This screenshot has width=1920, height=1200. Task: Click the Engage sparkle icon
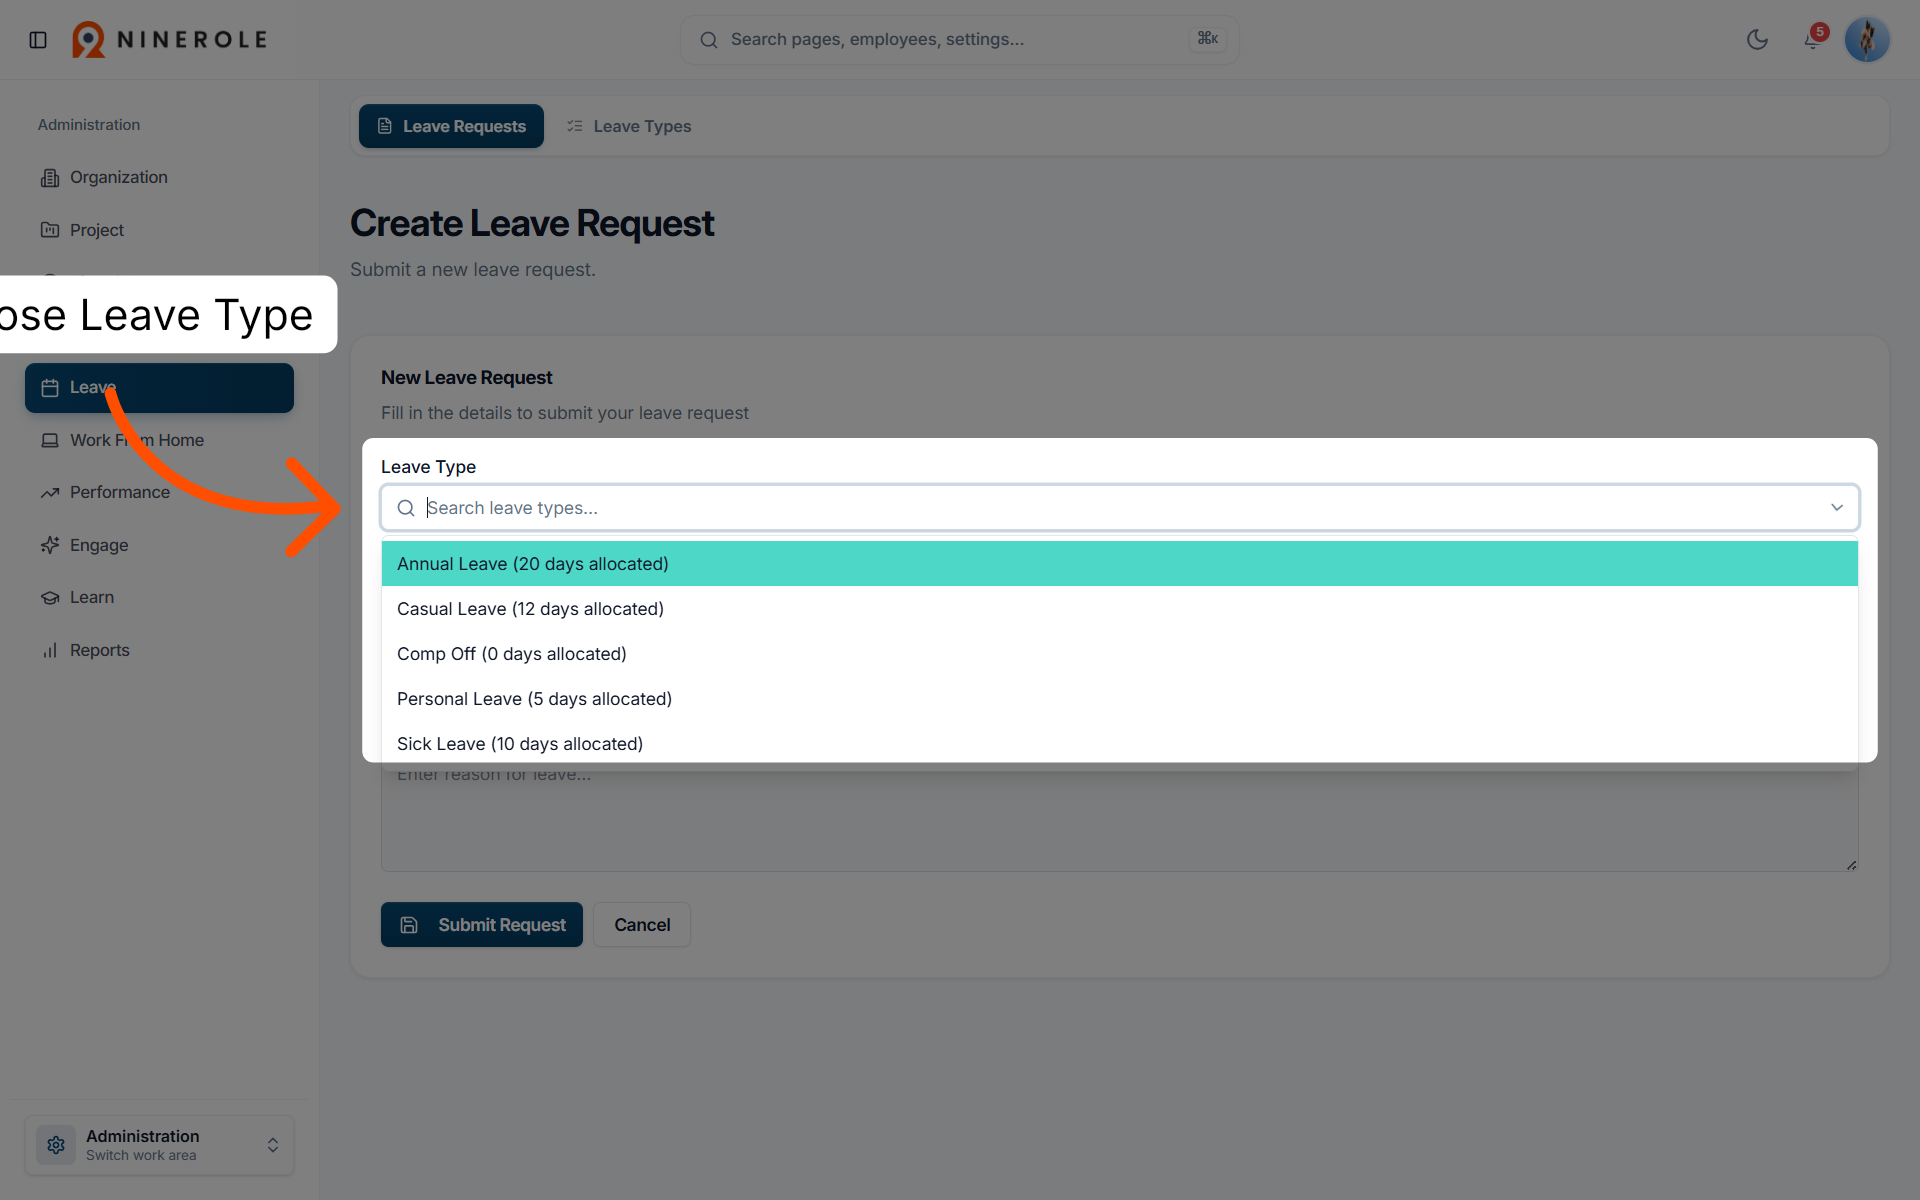click(x=50, y=545)
